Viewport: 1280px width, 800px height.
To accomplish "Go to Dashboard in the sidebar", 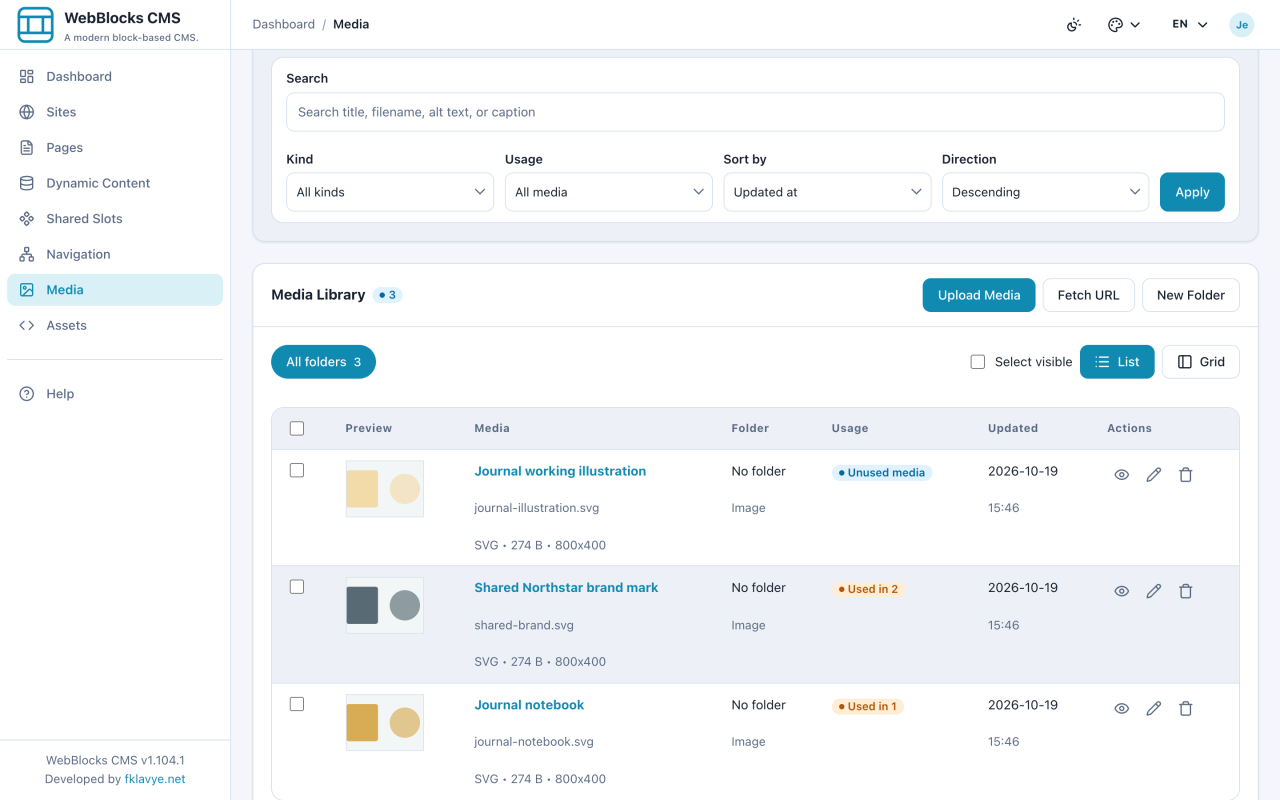I will pos(115,76).
